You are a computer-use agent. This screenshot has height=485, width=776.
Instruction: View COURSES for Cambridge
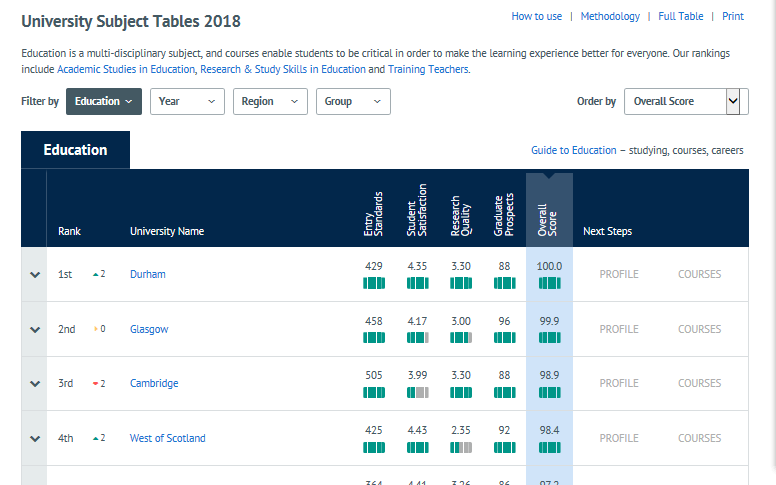pos(699,384)
